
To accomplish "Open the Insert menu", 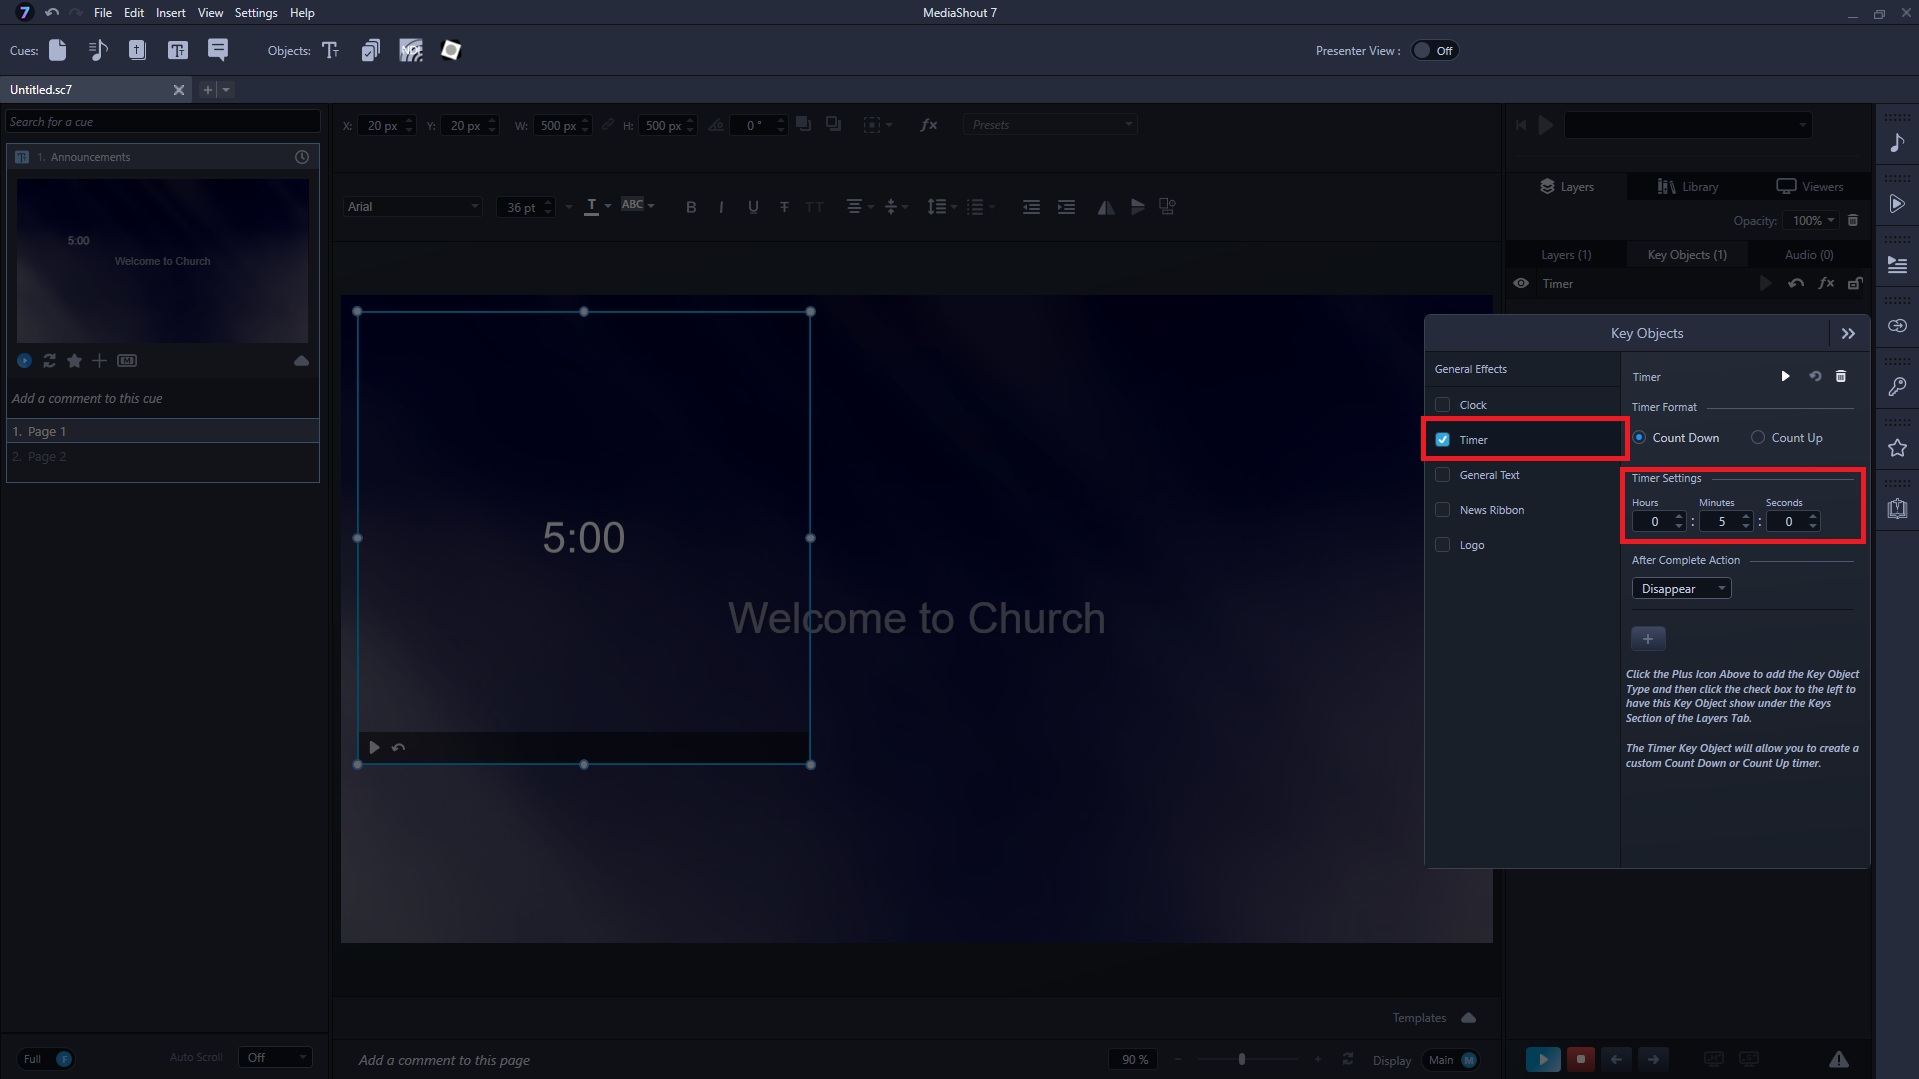I will (170, 13).
